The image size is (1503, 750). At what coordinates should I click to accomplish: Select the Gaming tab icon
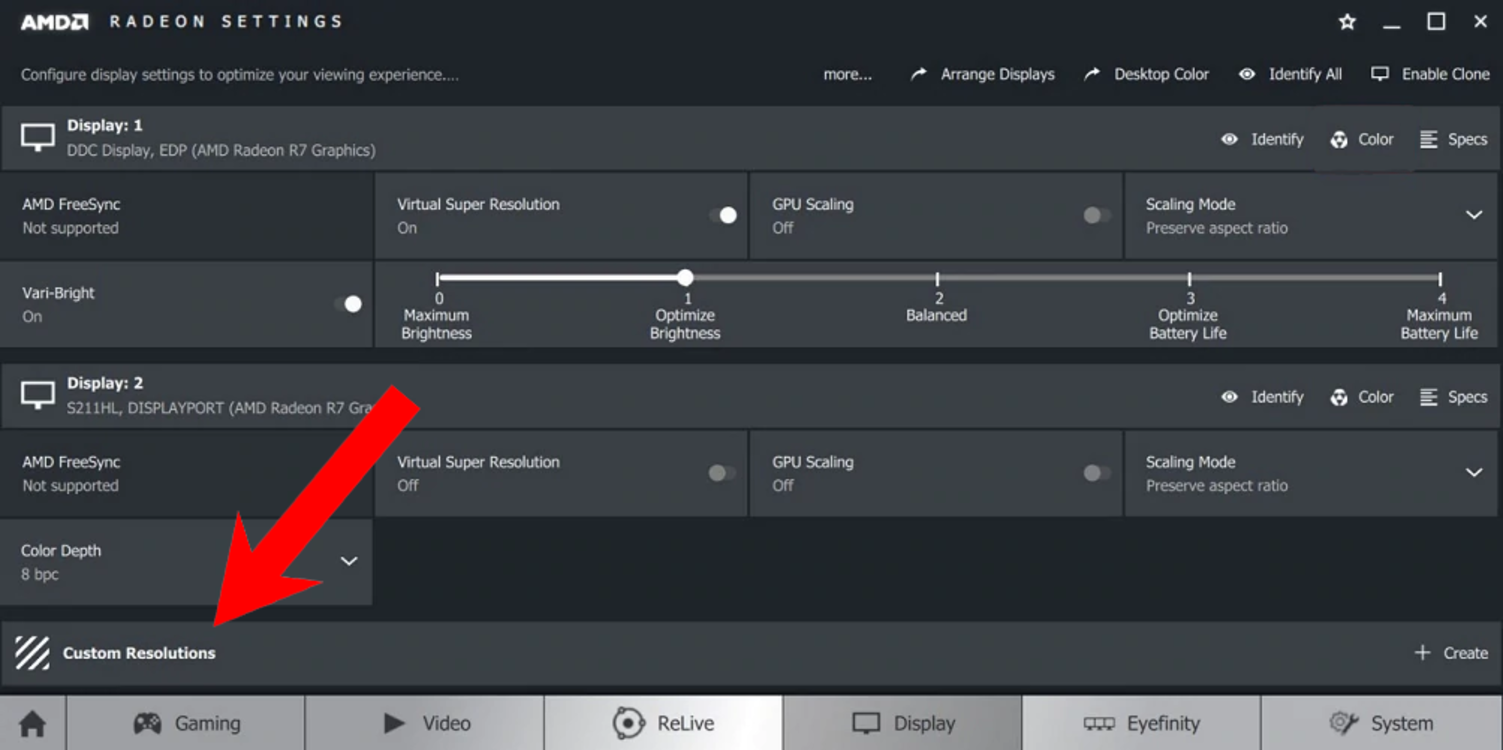coord(147,722)
